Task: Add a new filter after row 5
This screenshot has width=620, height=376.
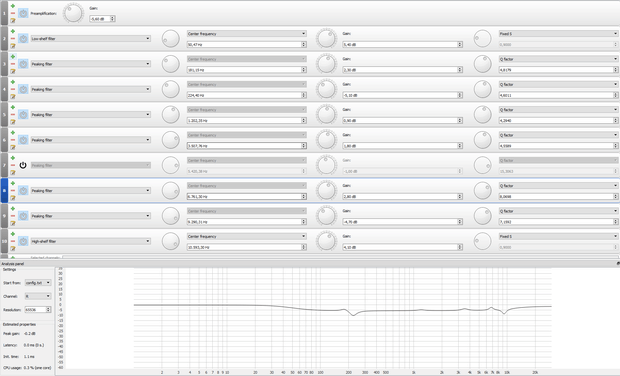Action: [x=13, y=107]
